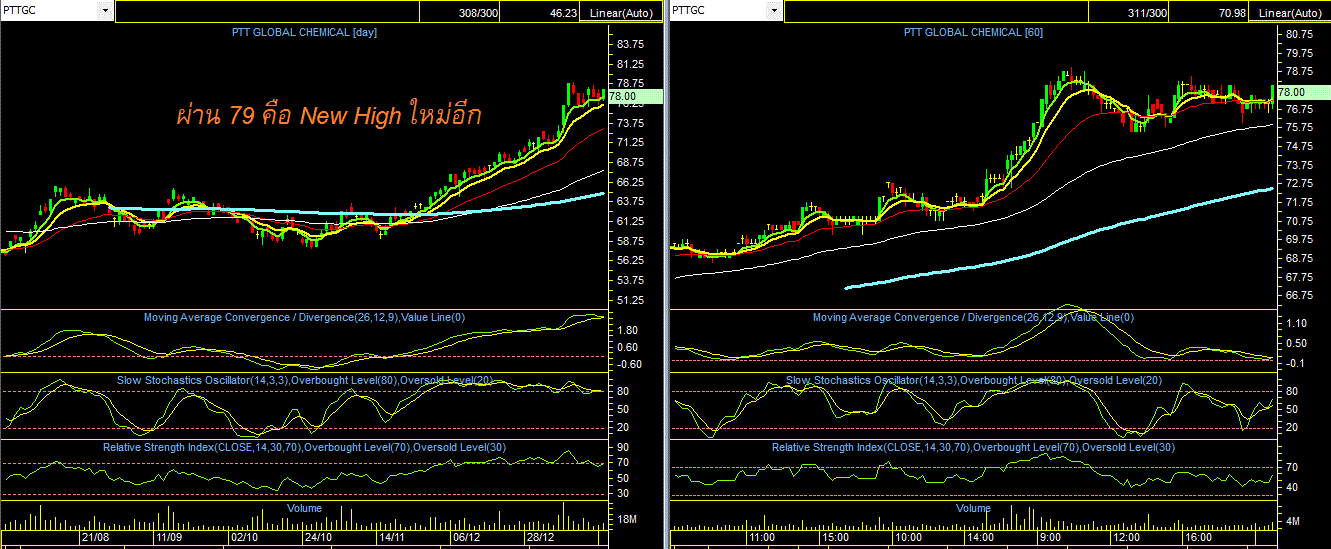Click the 21/08 date on day chart axis
This screenshot has width=1331, height=549.
coord(95,537)
